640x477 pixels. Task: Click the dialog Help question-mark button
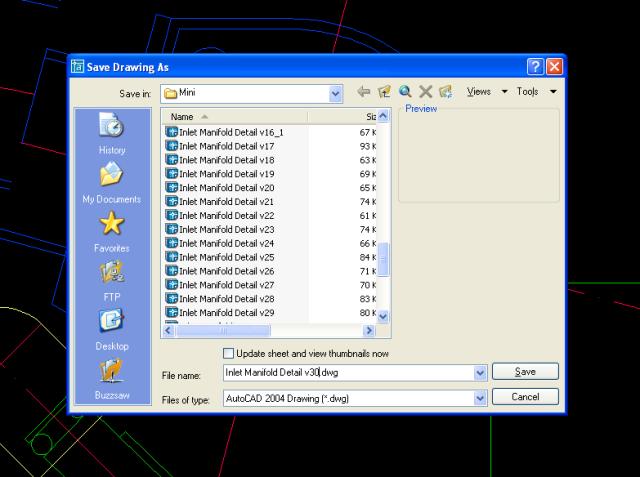[535, 67]
